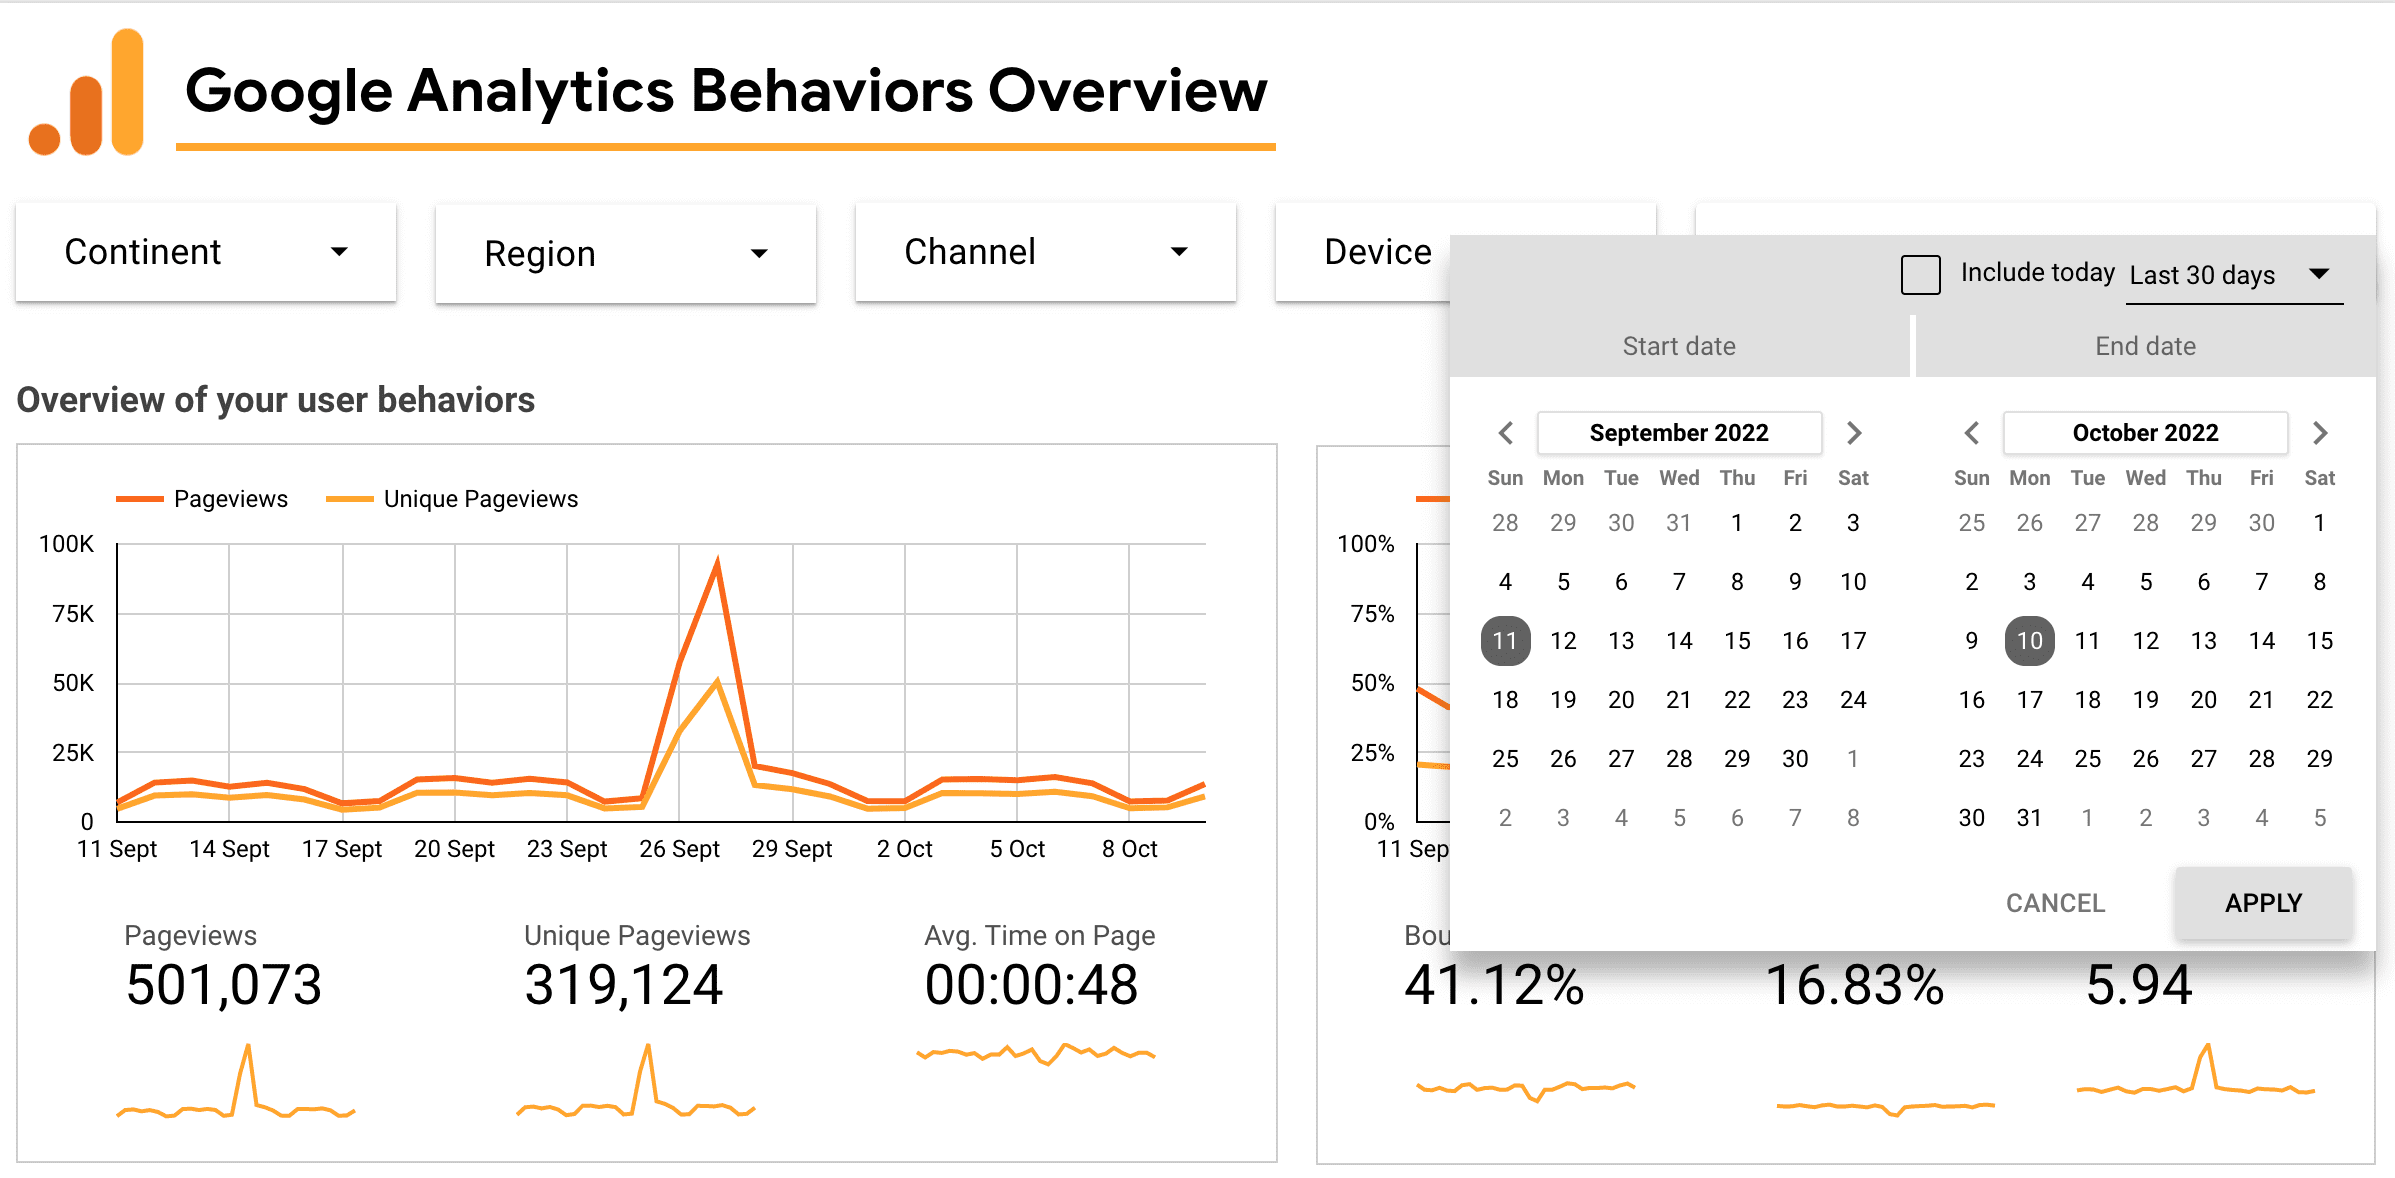Click the Avg. Time on Page 00:00:48 value

(1031, 985)
